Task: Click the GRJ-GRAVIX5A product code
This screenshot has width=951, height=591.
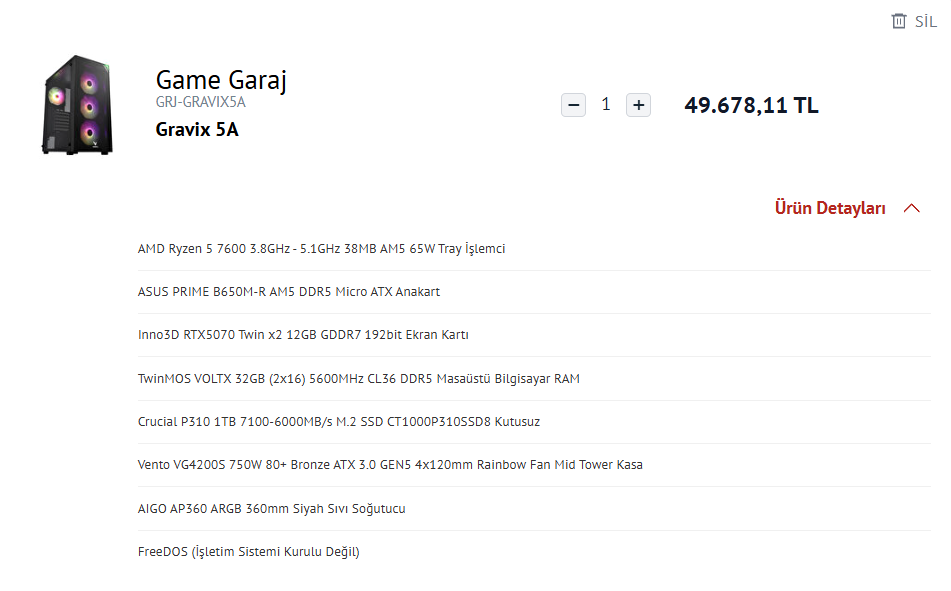Action: click(201, 102)
